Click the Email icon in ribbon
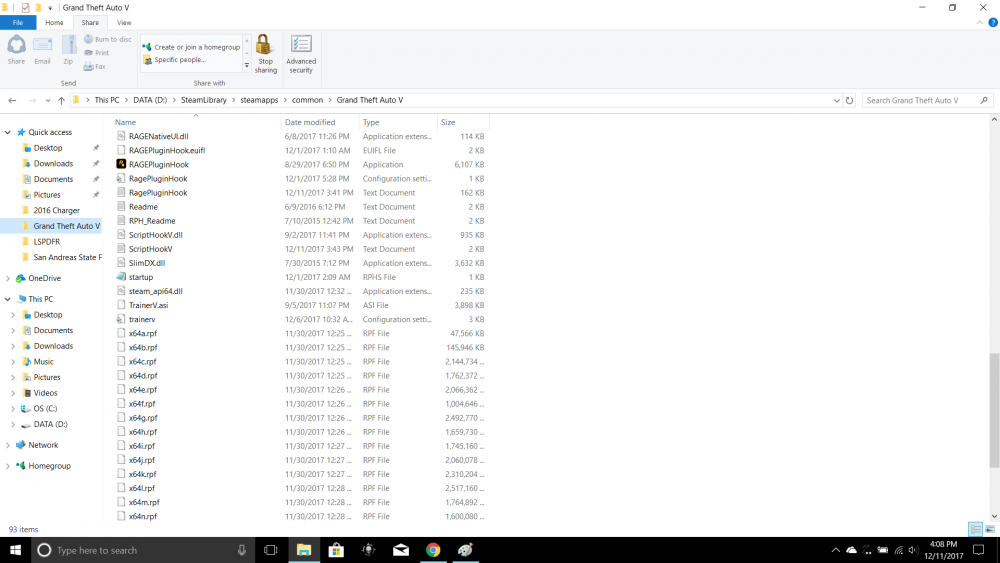Screen dimensions: 1000x563 pos(42,50)
